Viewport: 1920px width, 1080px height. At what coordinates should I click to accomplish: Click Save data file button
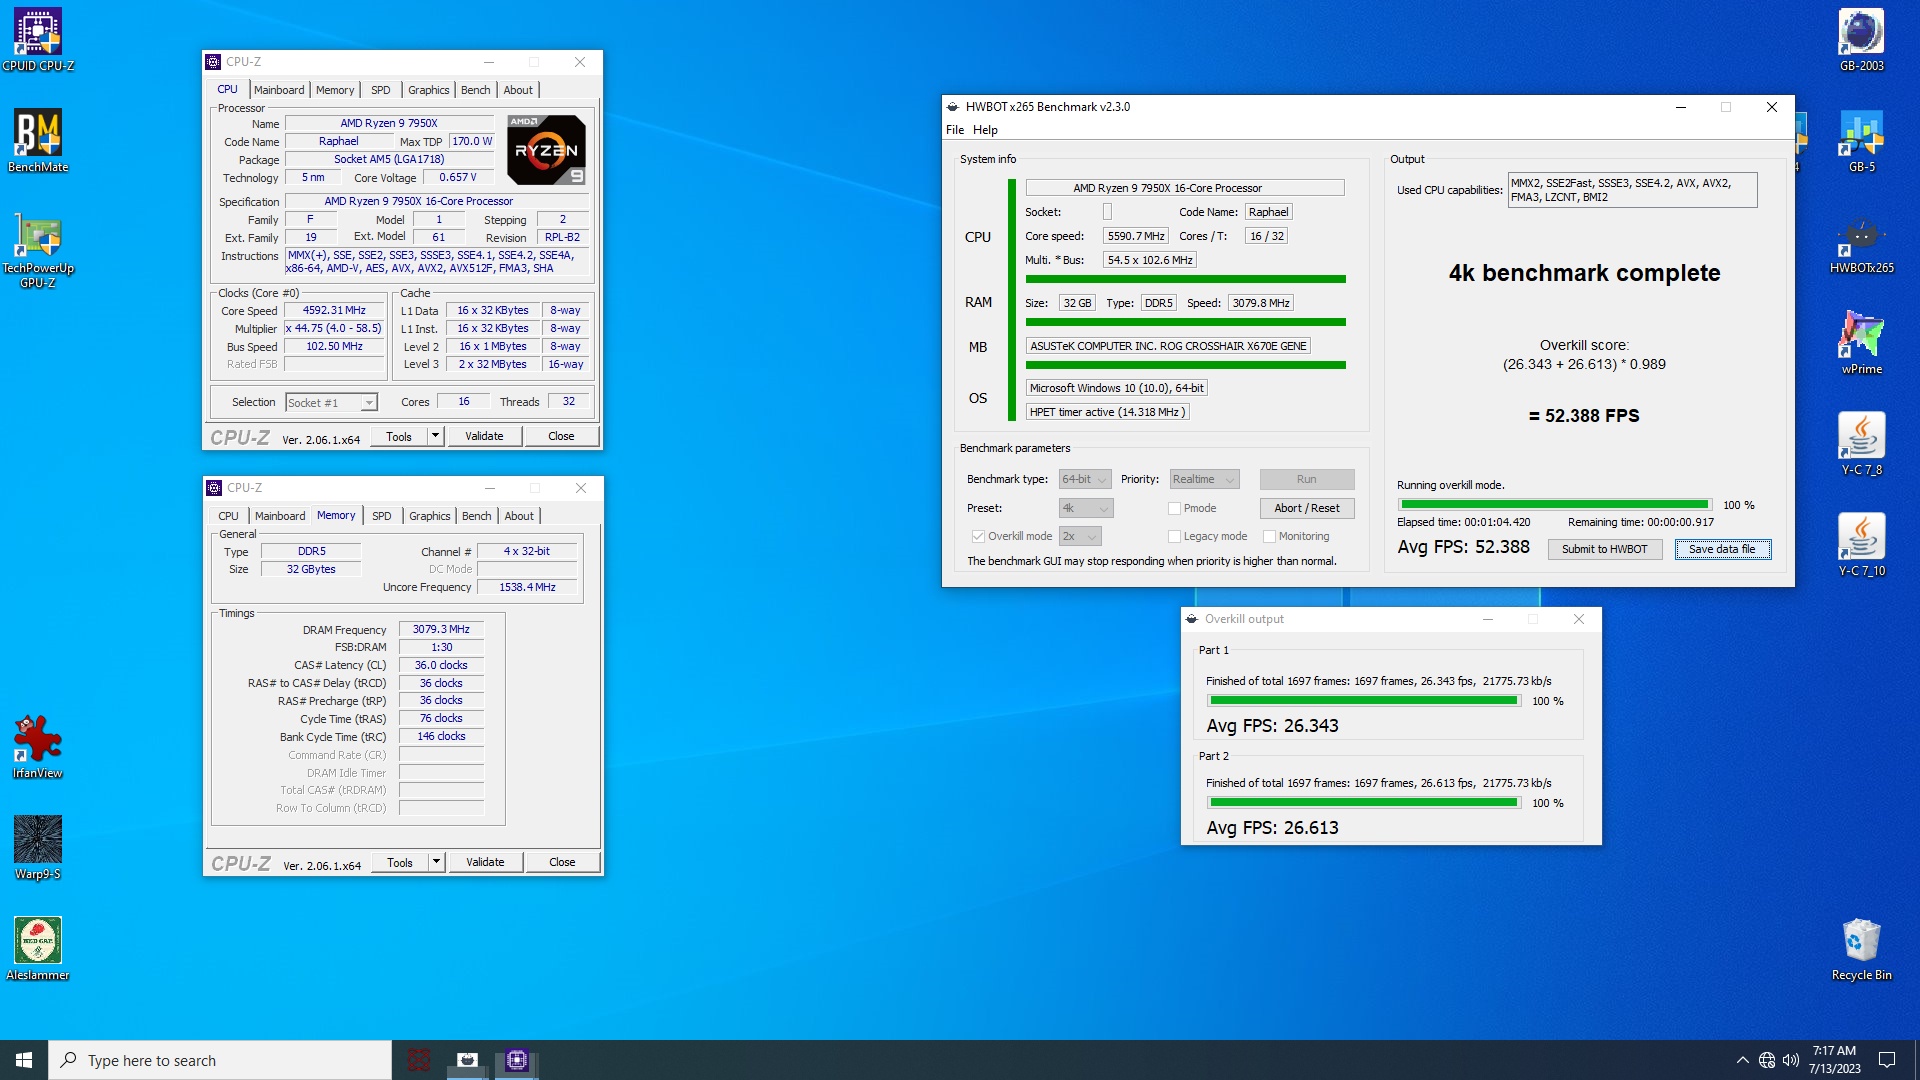pos(1722,549)
